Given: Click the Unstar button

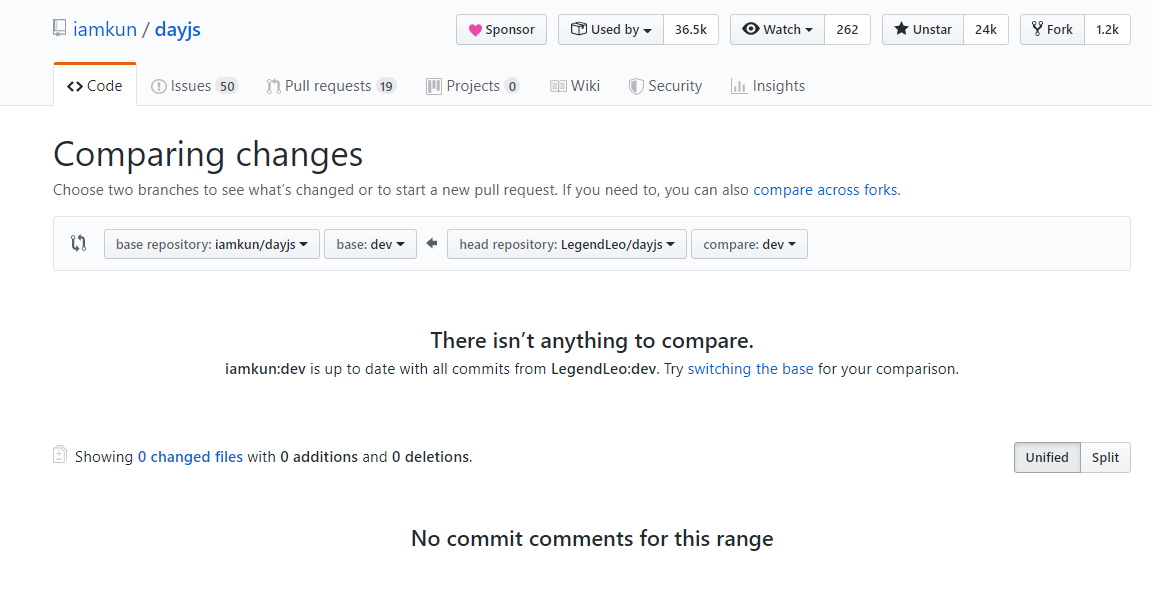Looking at the screenshot, I should [923, 29].
